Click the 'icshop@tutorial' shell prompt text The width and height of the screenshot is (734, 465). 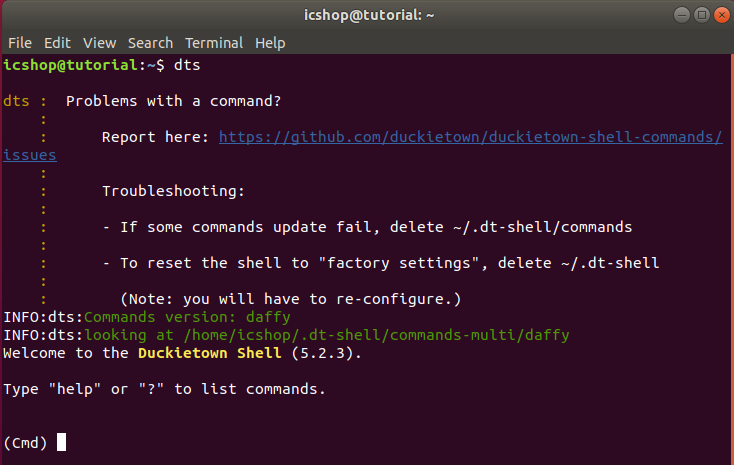coord(70,65)
